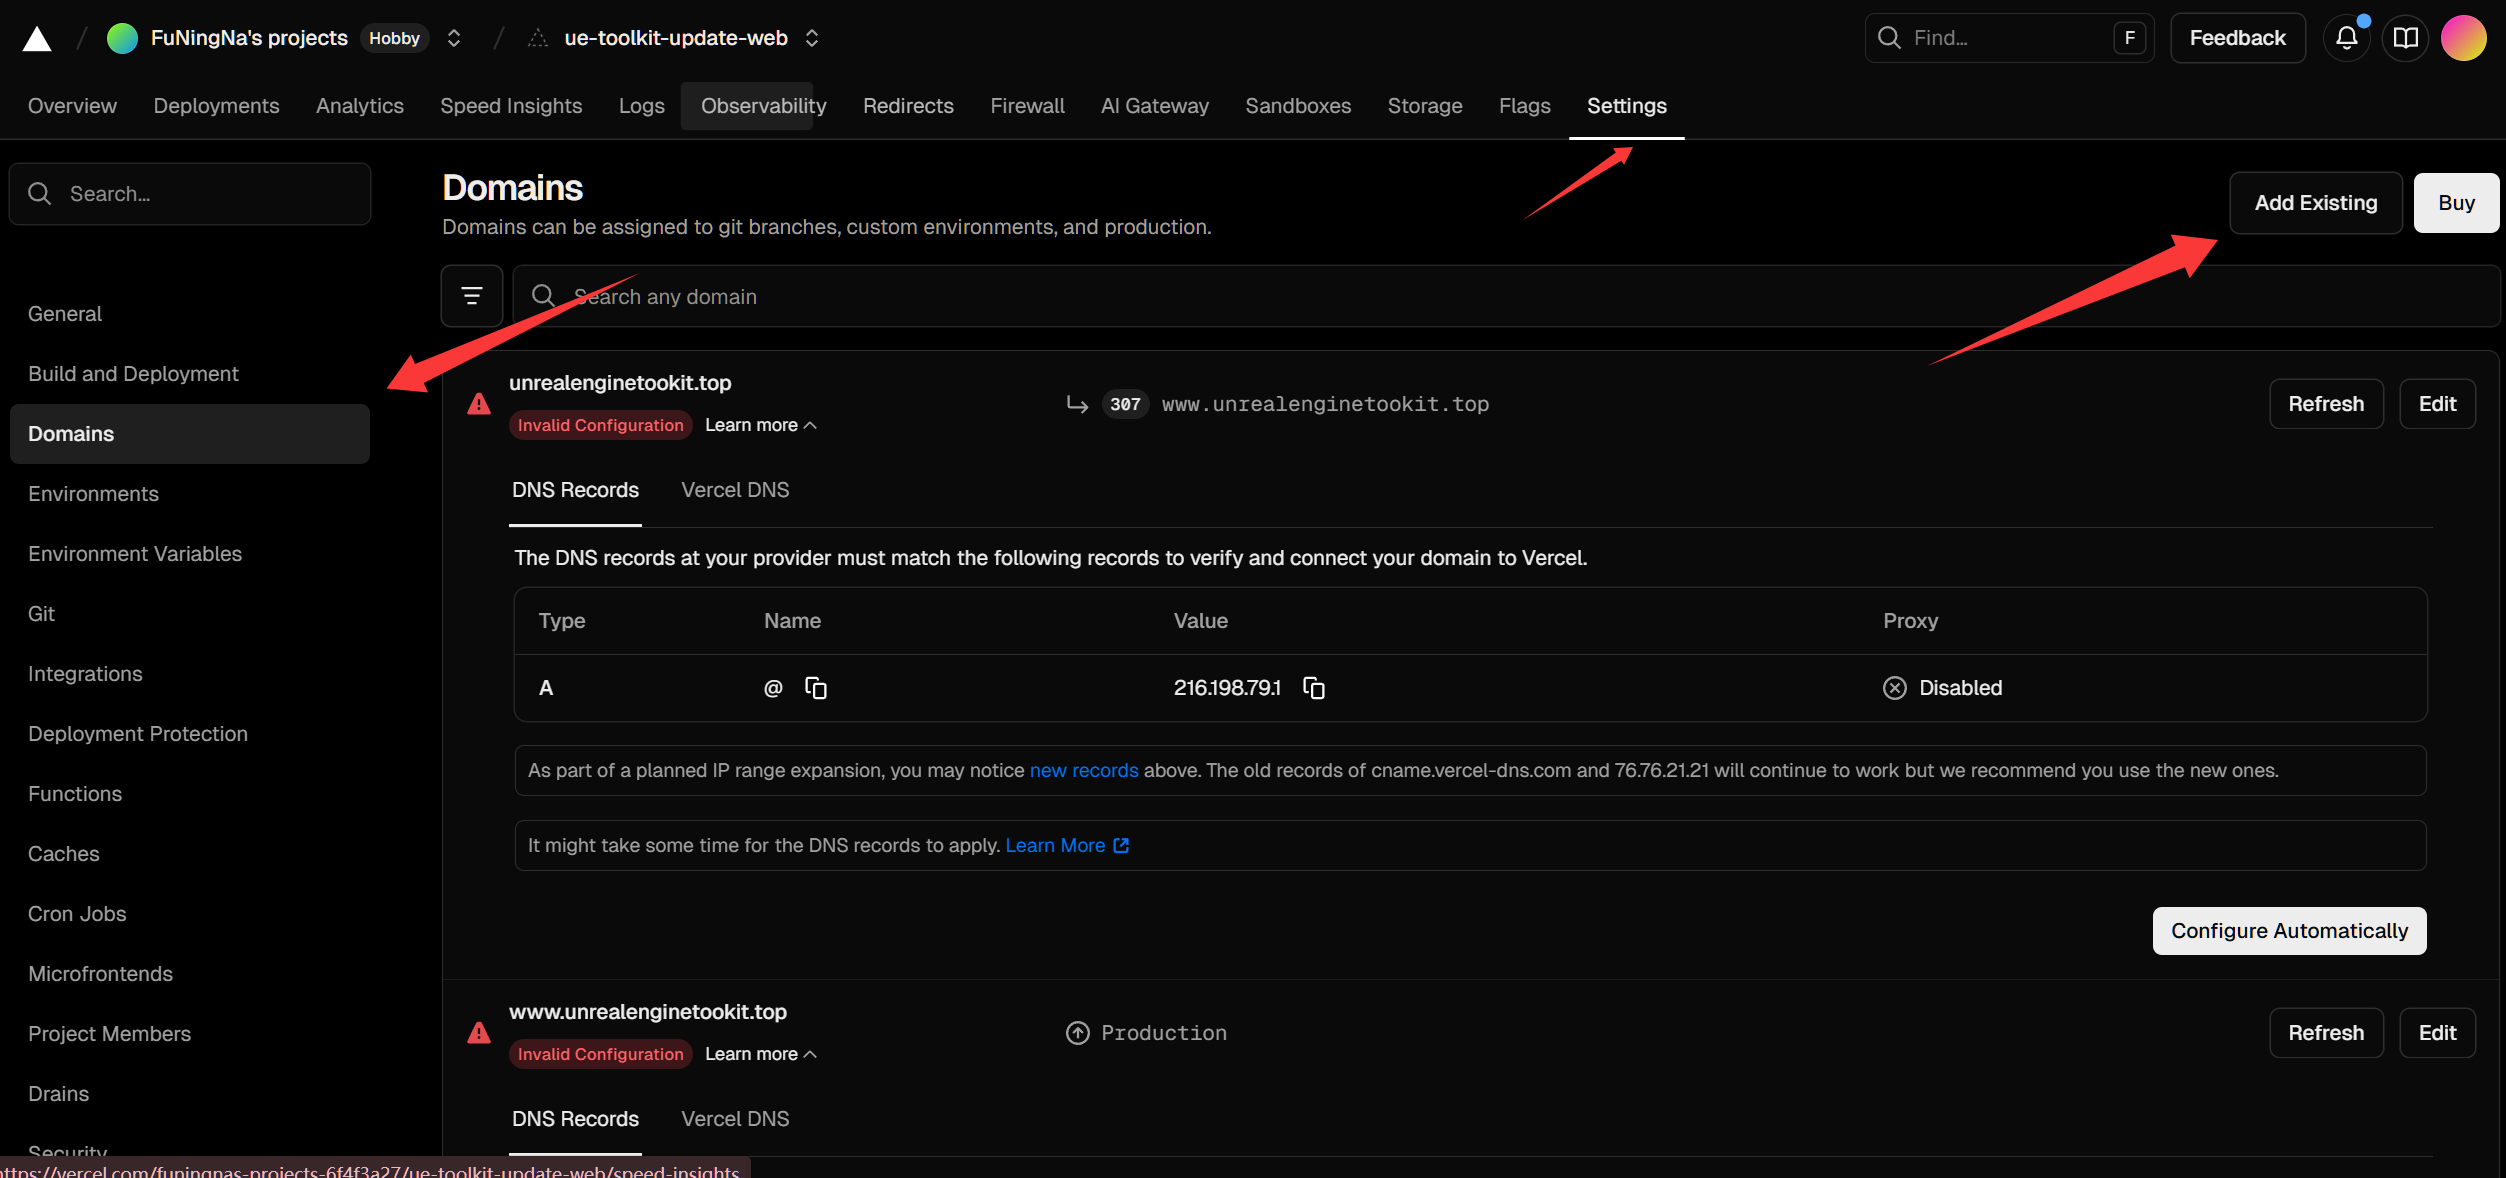Screen dimensions: 2506x1178
Task: Open the team avatar for FuNingNa's projects
Action: coord(122,39)
